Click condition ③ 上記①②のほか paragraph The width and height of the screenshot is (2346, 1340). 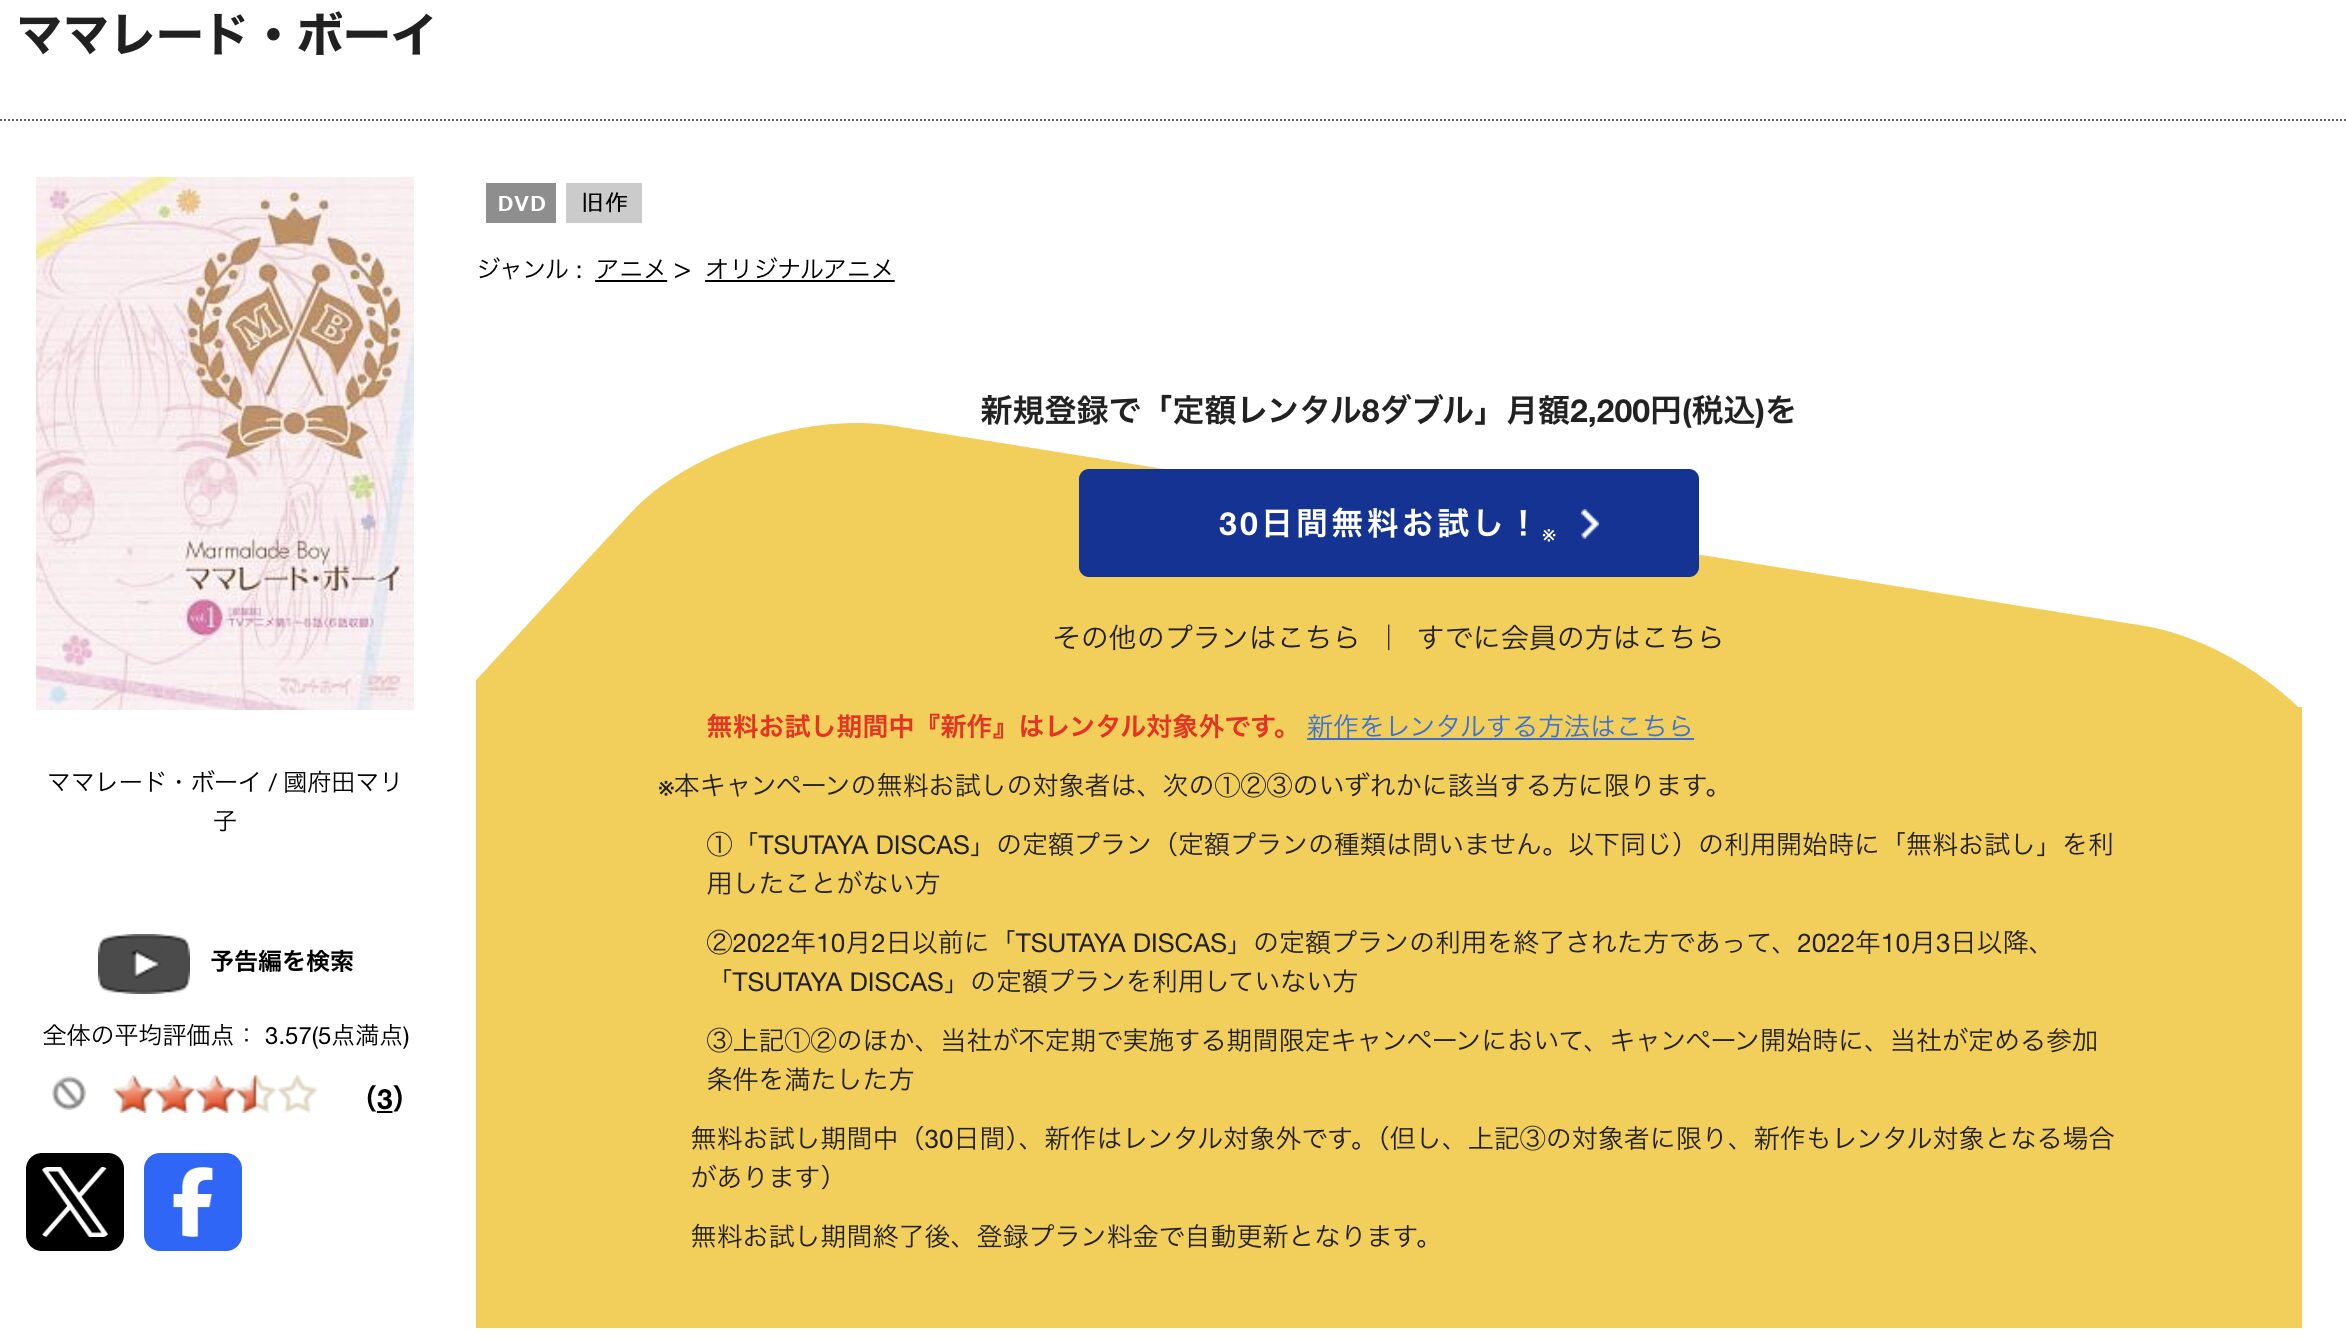point(1402,1060)
